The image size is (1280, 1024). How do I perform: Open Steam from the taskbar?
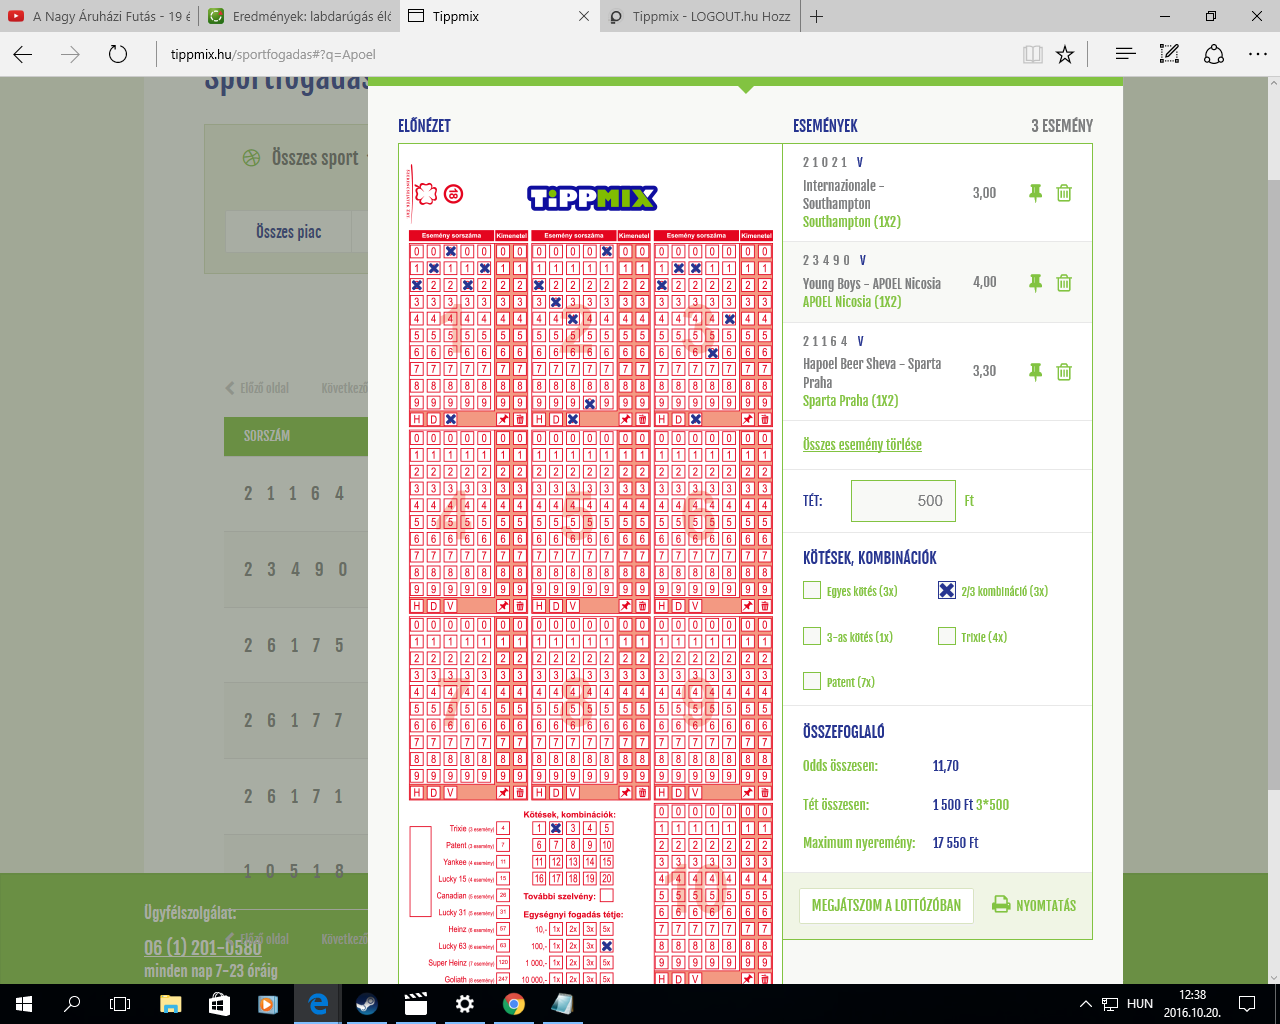(367, 1004)
